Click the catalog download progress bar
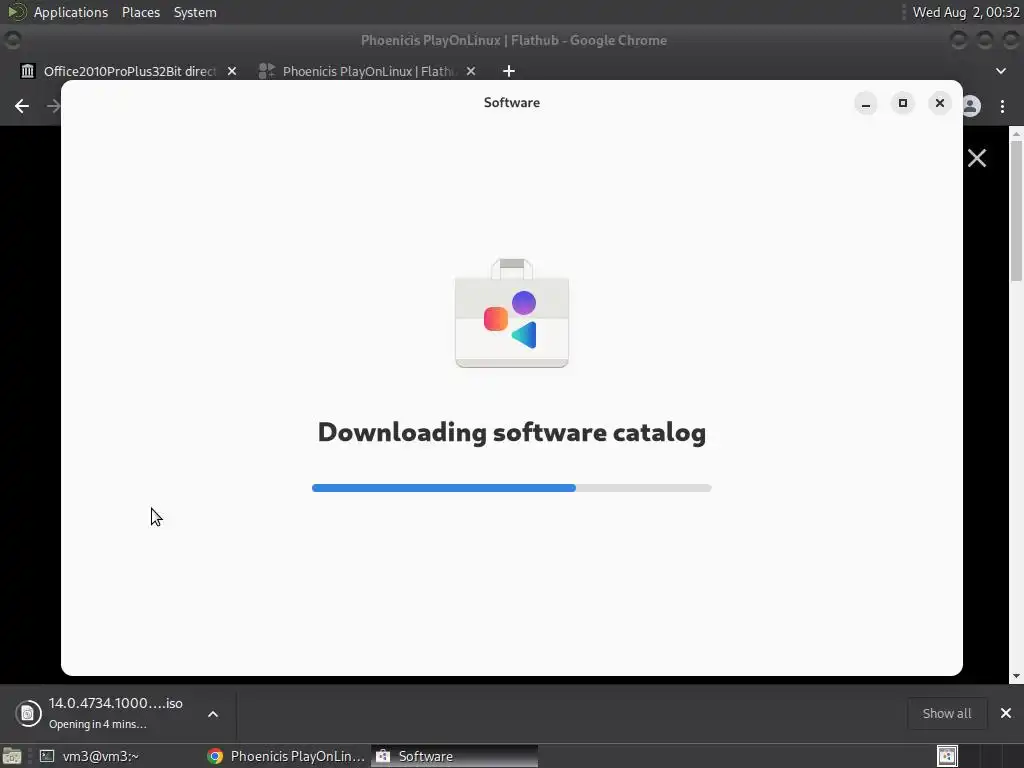Image resolution: width=1024 pixels, height=768 pixels. pyautogui.click(x=512, y=488)
